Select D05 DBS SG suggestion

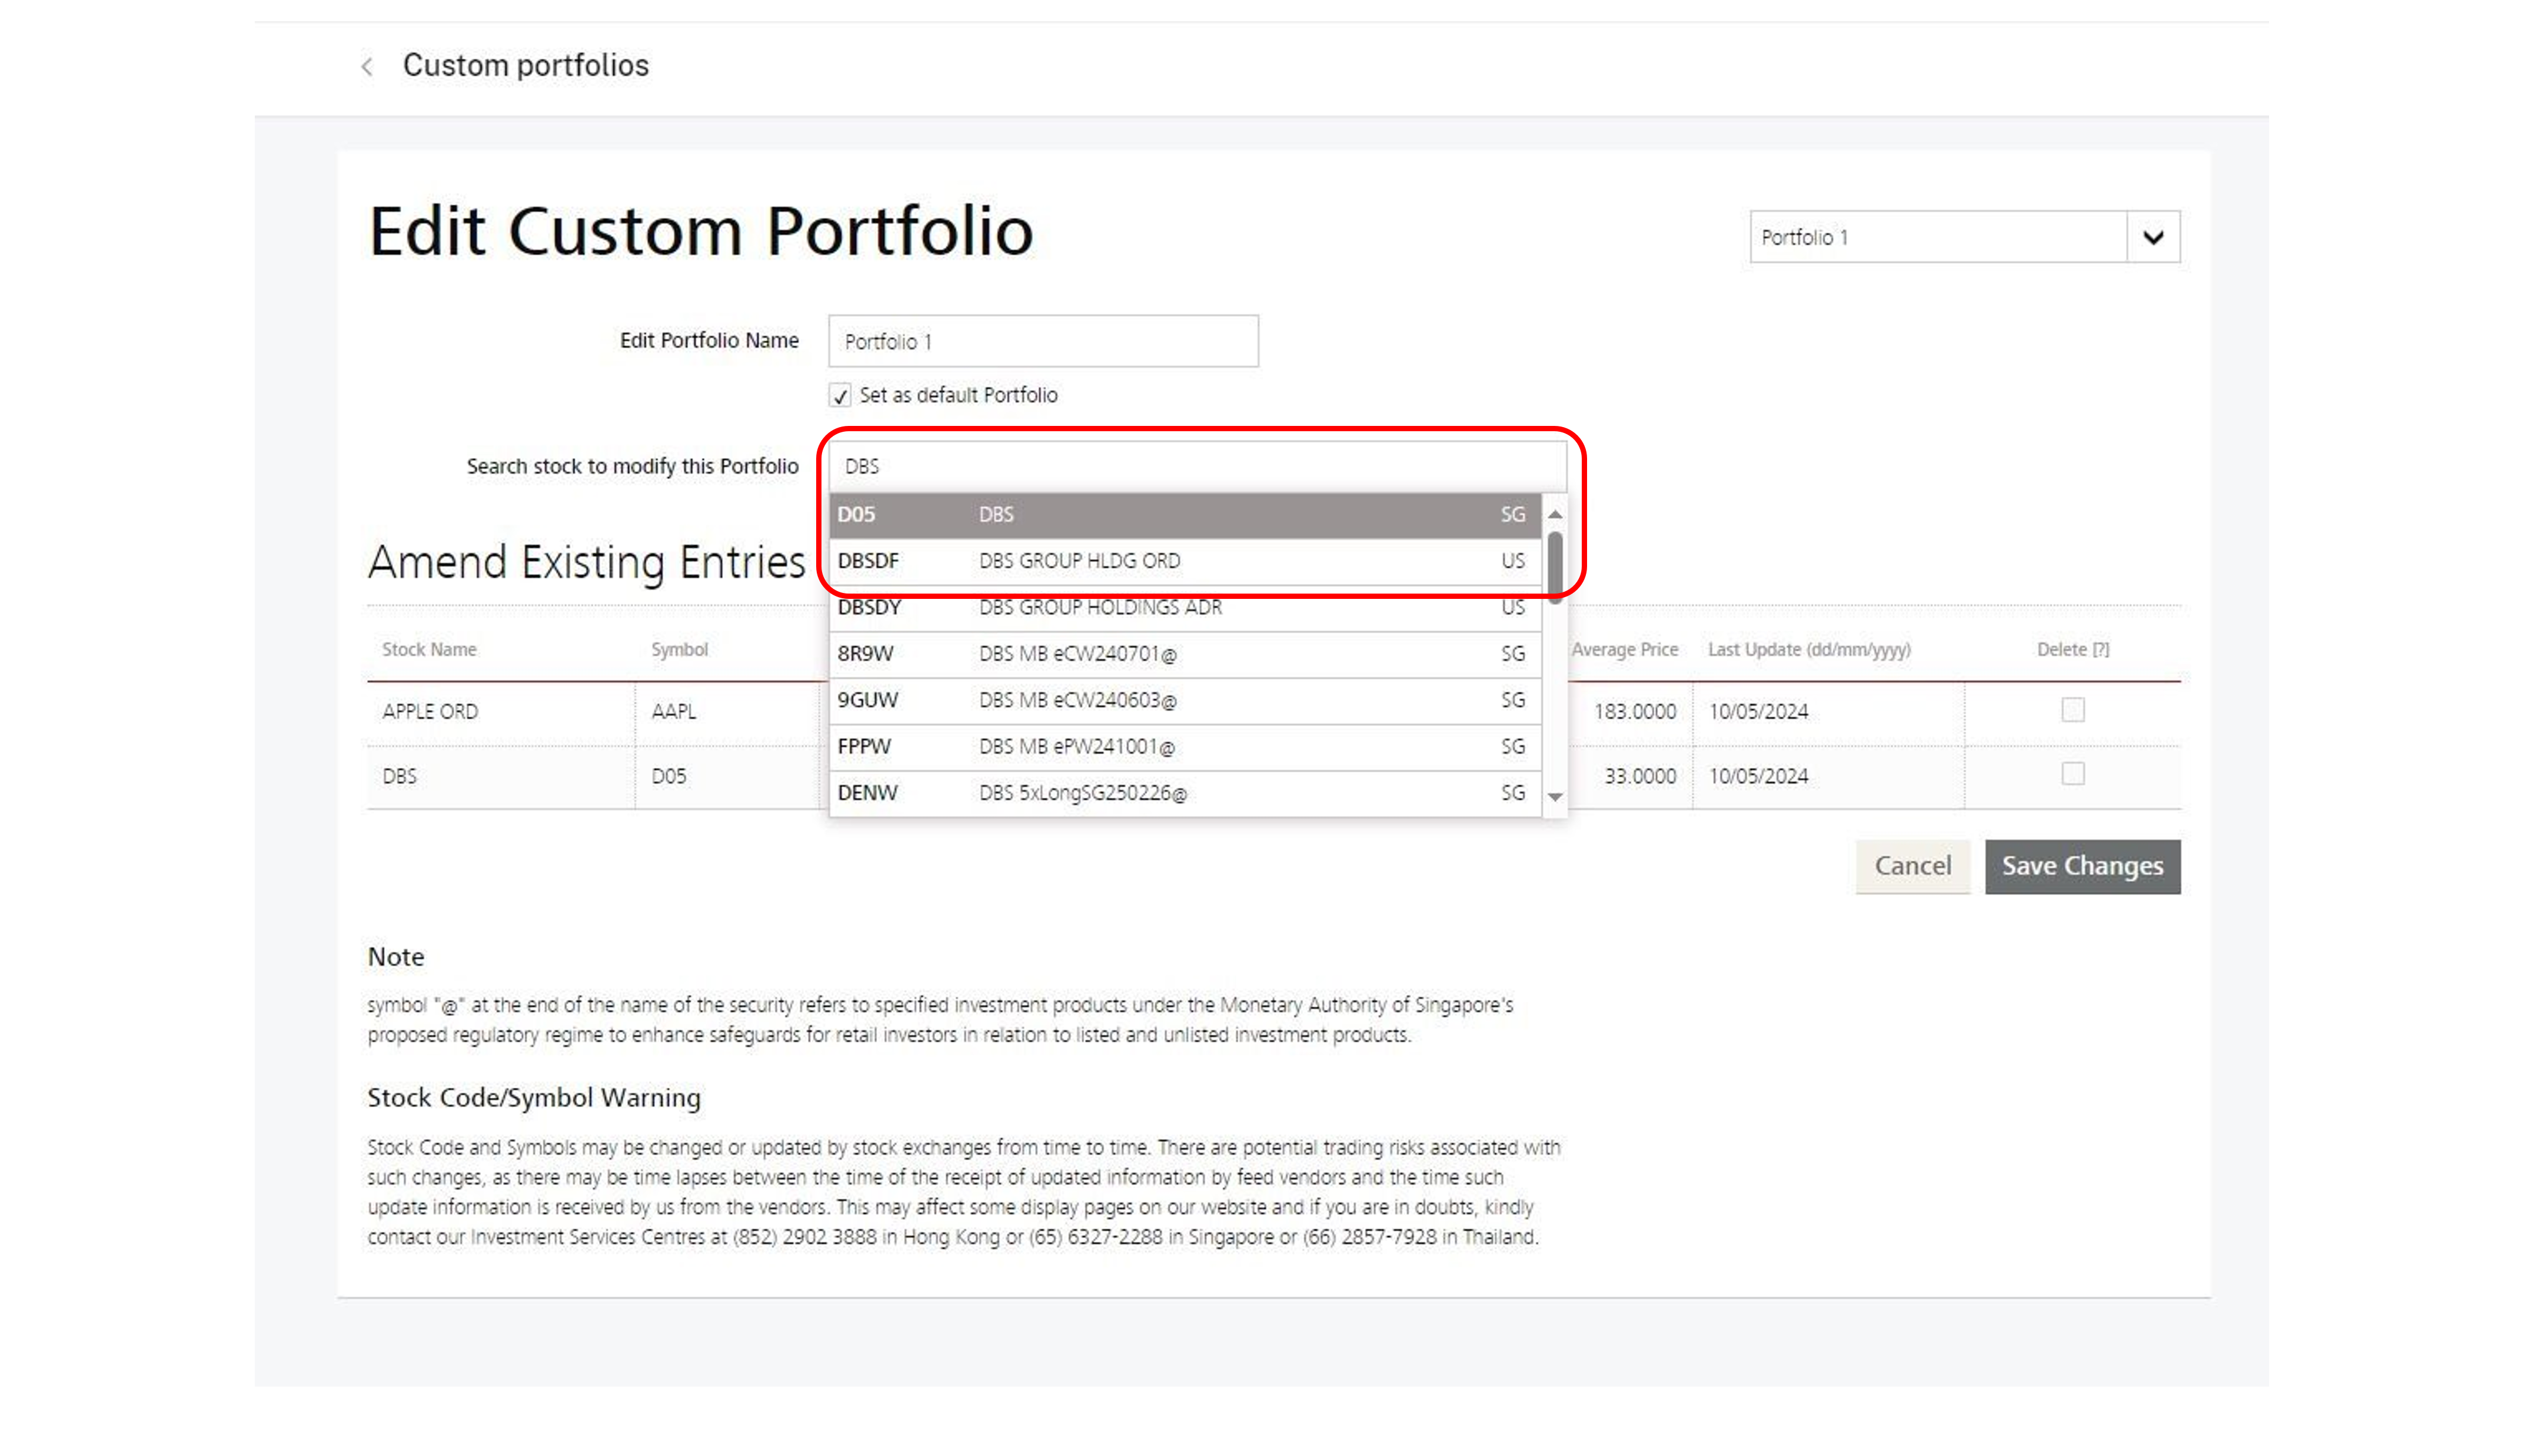[x=1184, y=515]
